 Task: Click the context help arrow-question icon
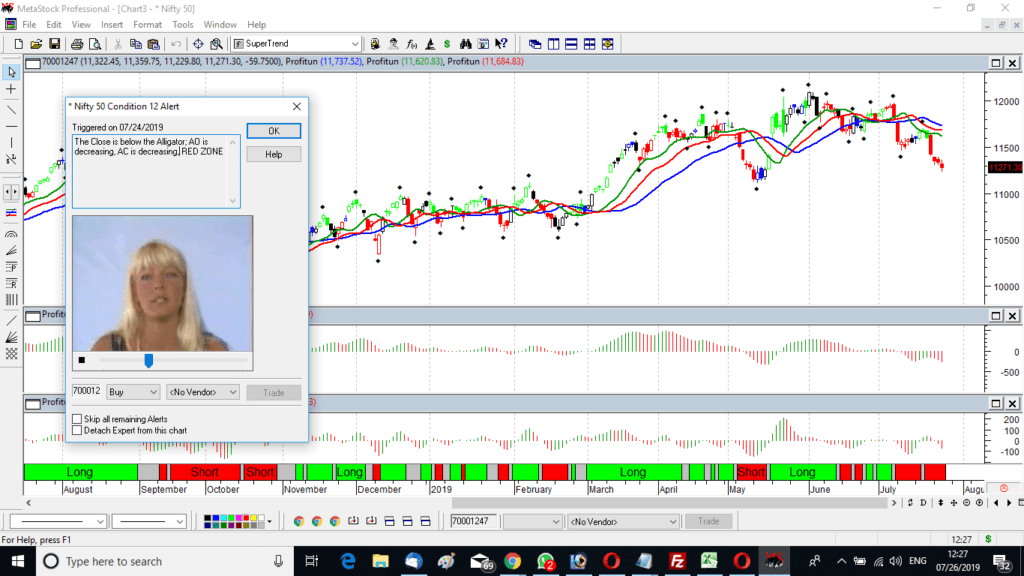click(x=501, y=44)
